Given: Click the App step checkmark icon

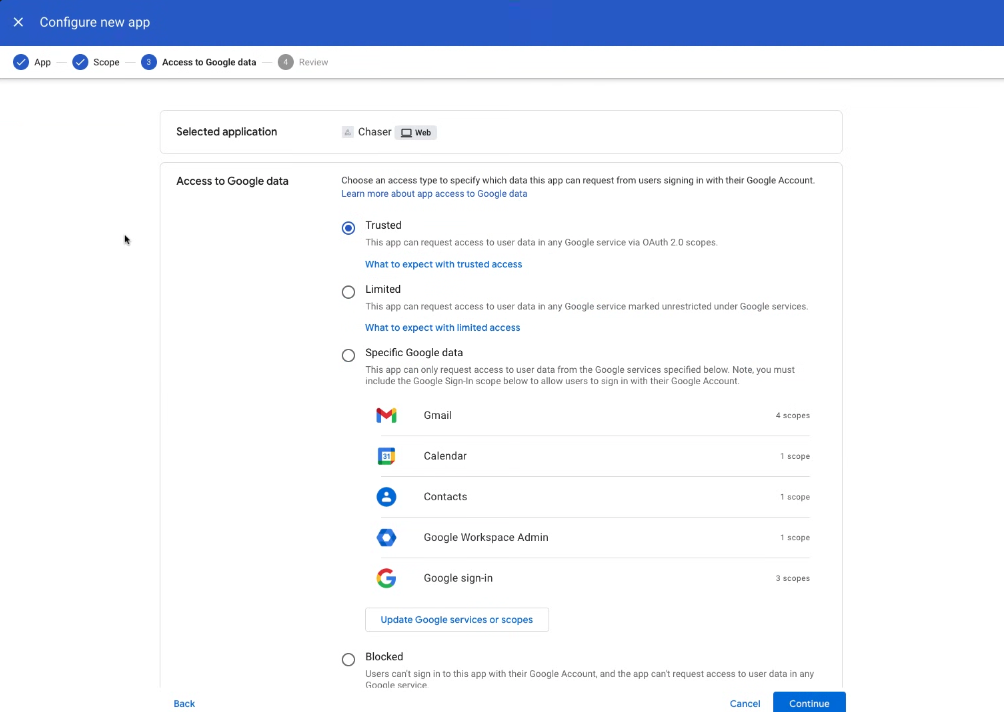Looking at the screenshot, I should click(20, 61).
